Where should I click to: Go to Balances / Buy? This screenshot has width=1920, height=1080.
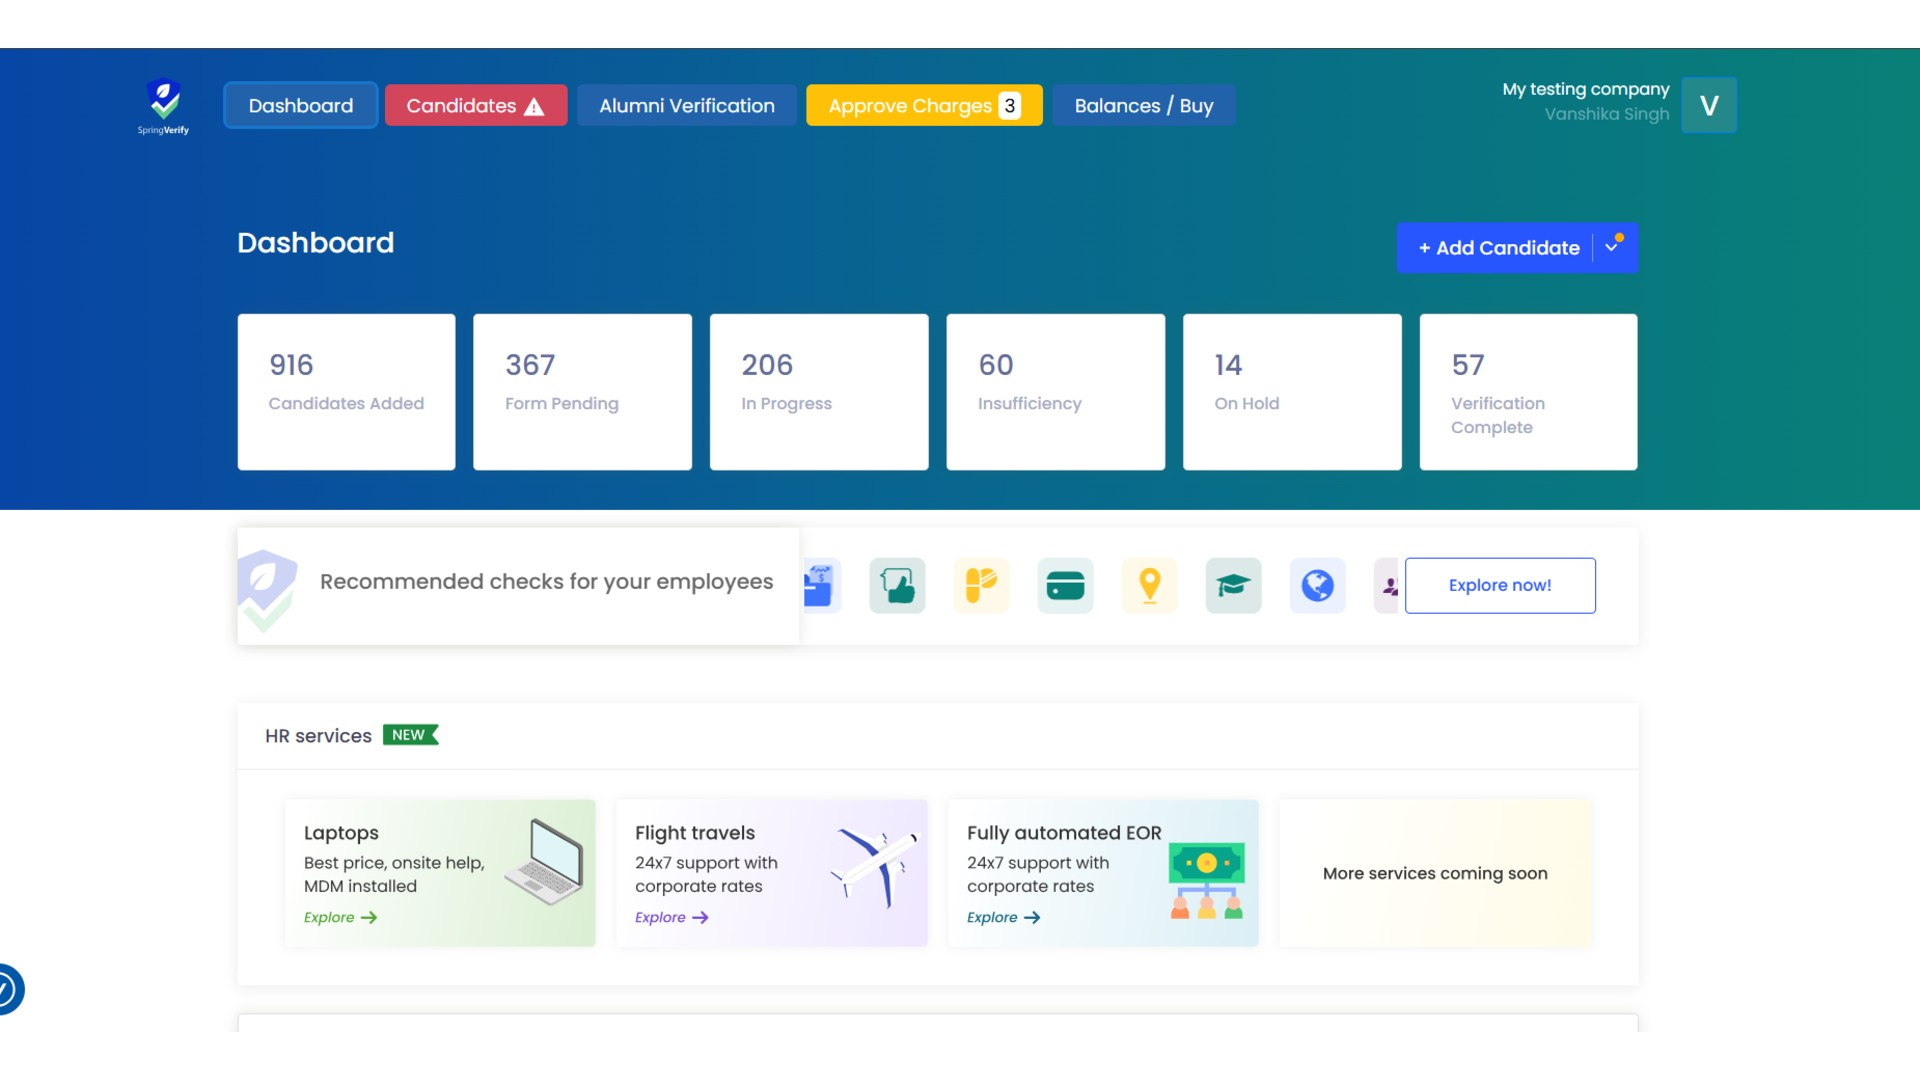(x=1144, y=105)
